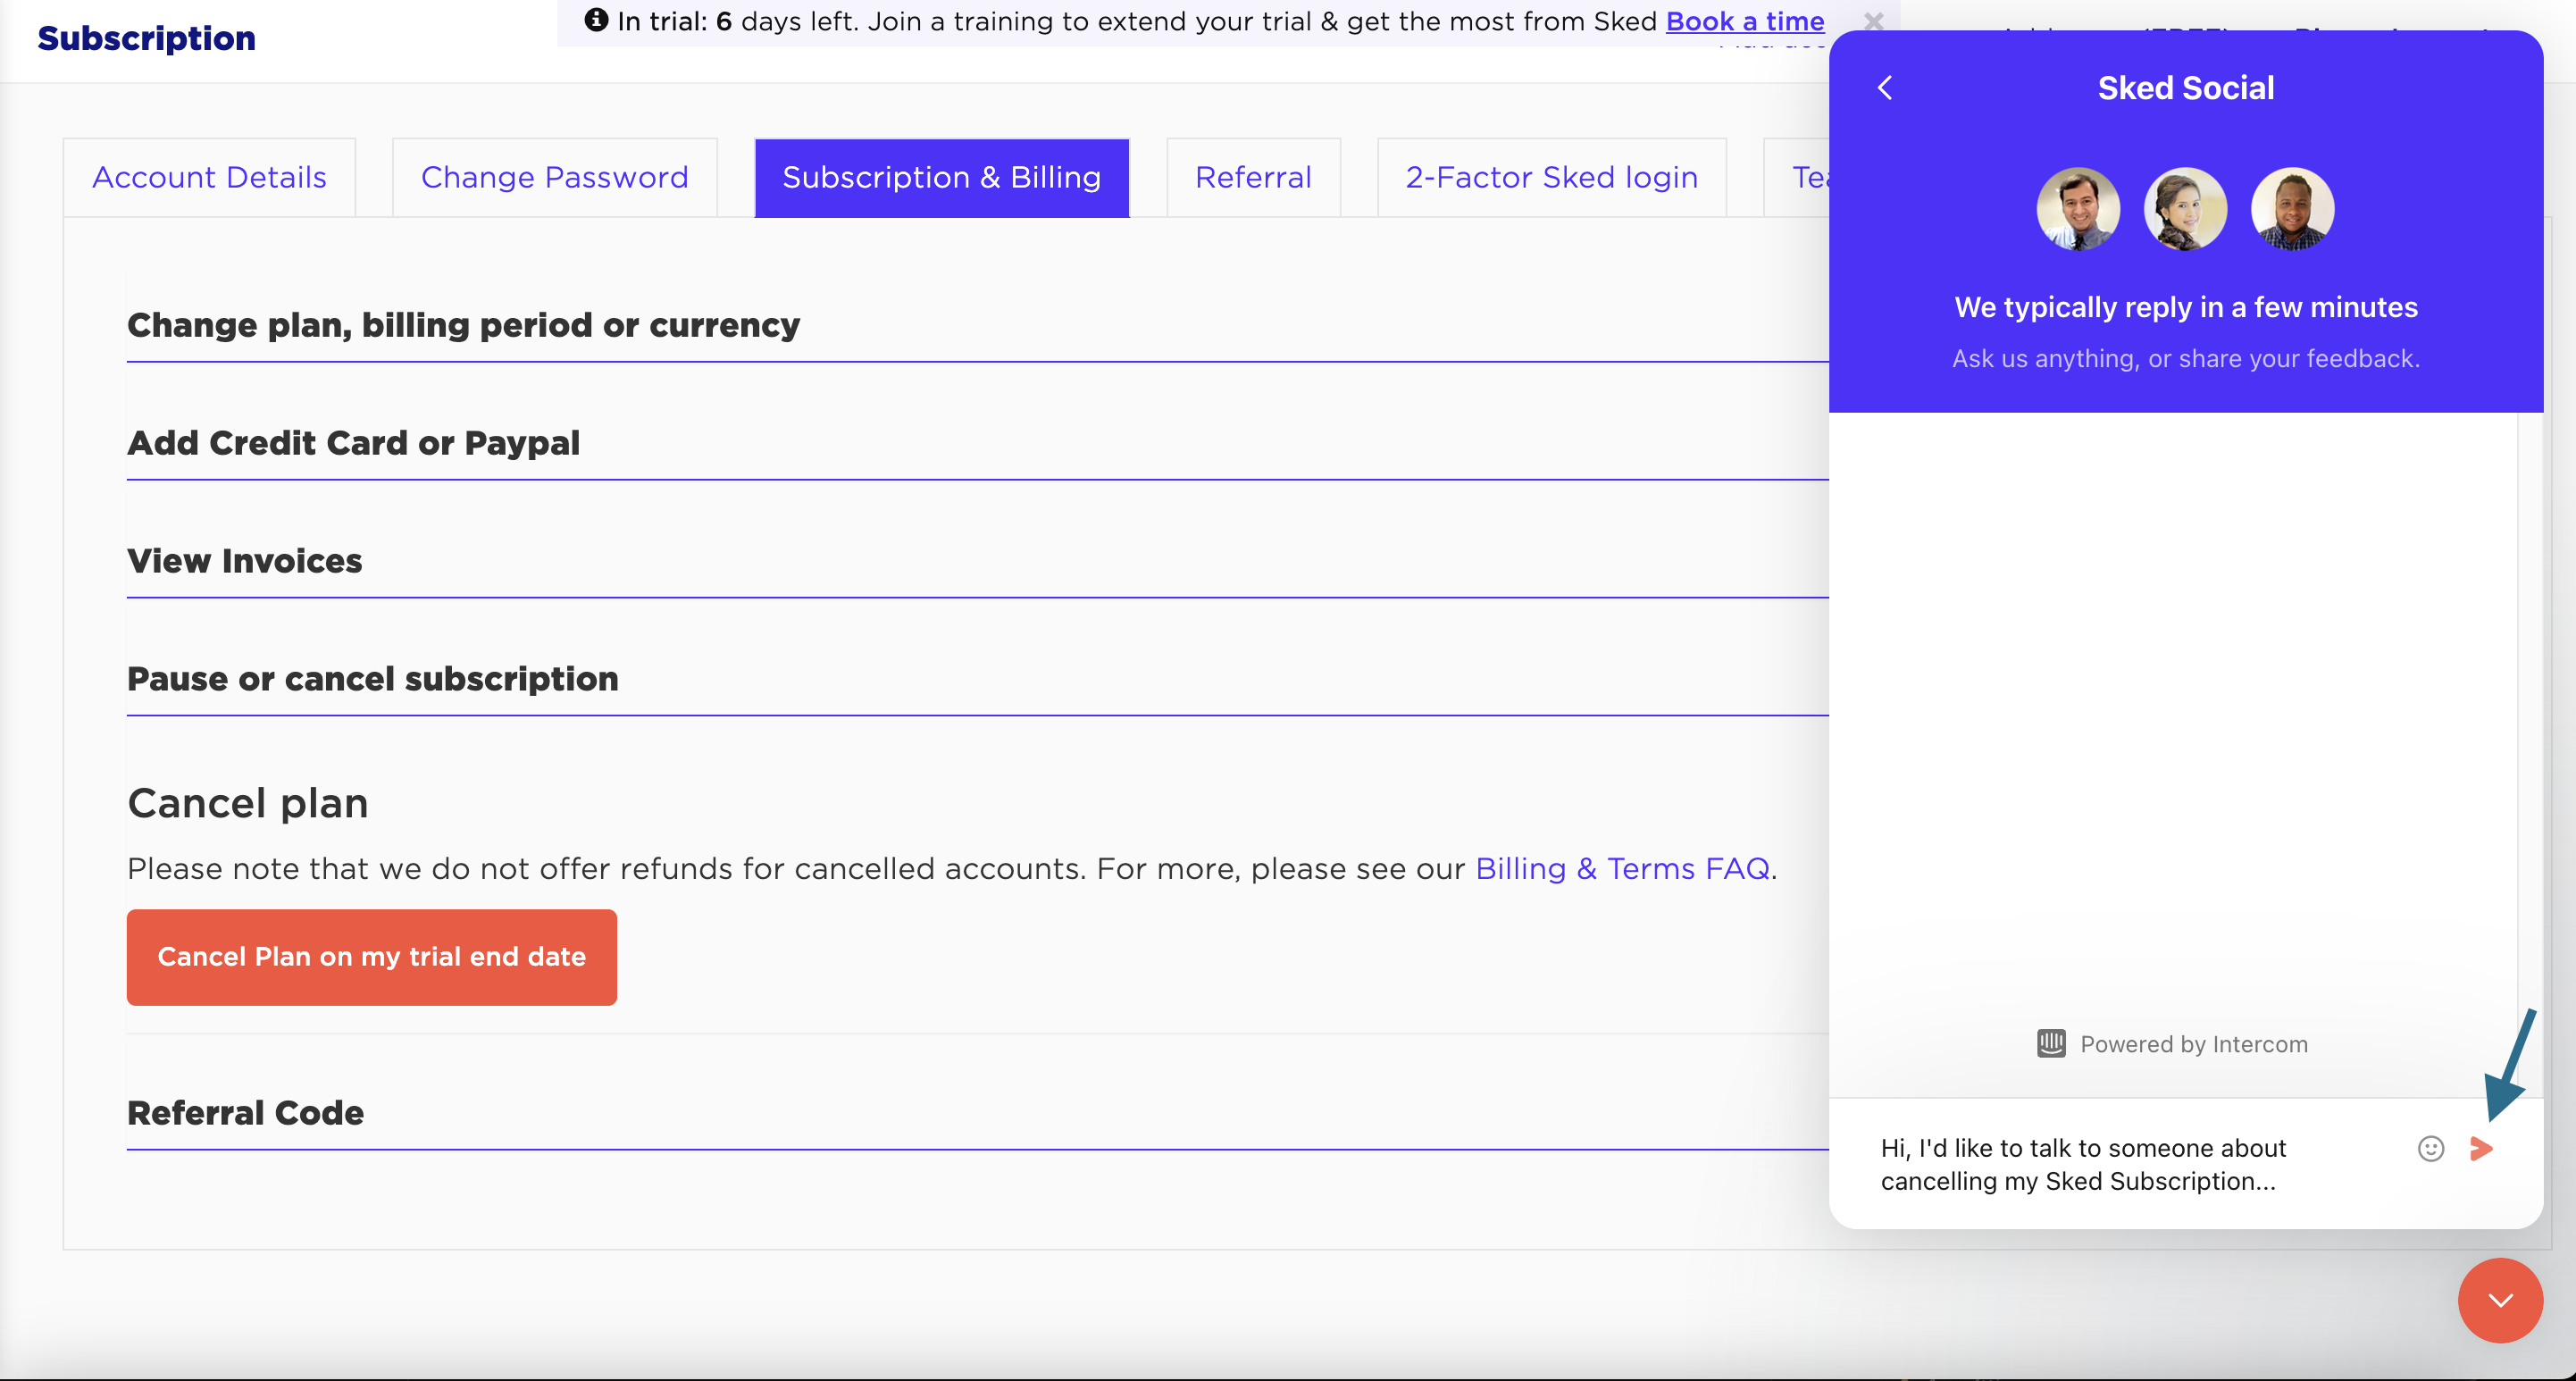Go to the 2-Factor Sked login tab

pos(1551,177)
